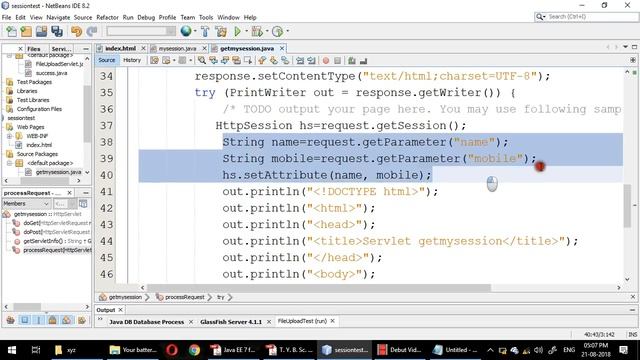Open Run Project dropdown arrow
Viewport: 640px width, 360px height.
pyautogui.click(x=246, y=31)
